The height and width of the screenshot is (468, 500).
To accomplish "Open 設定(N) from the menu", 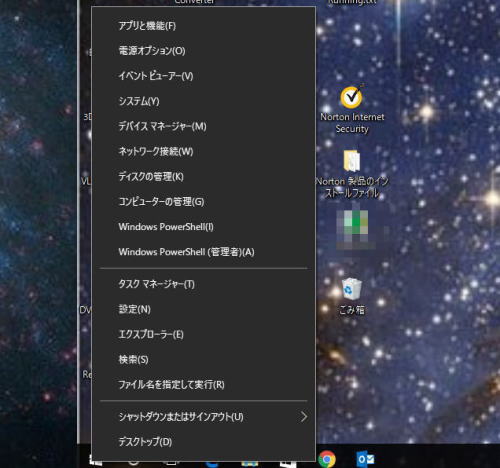I will click(x=204, y=309).
